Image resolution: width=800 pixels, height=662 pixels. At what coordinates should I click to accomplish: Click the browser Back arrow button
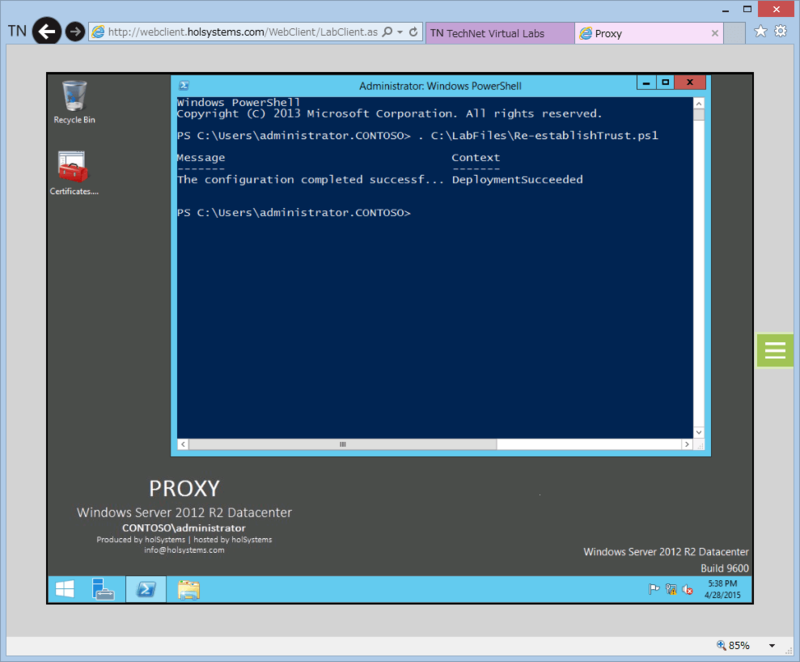coord(47,32)
